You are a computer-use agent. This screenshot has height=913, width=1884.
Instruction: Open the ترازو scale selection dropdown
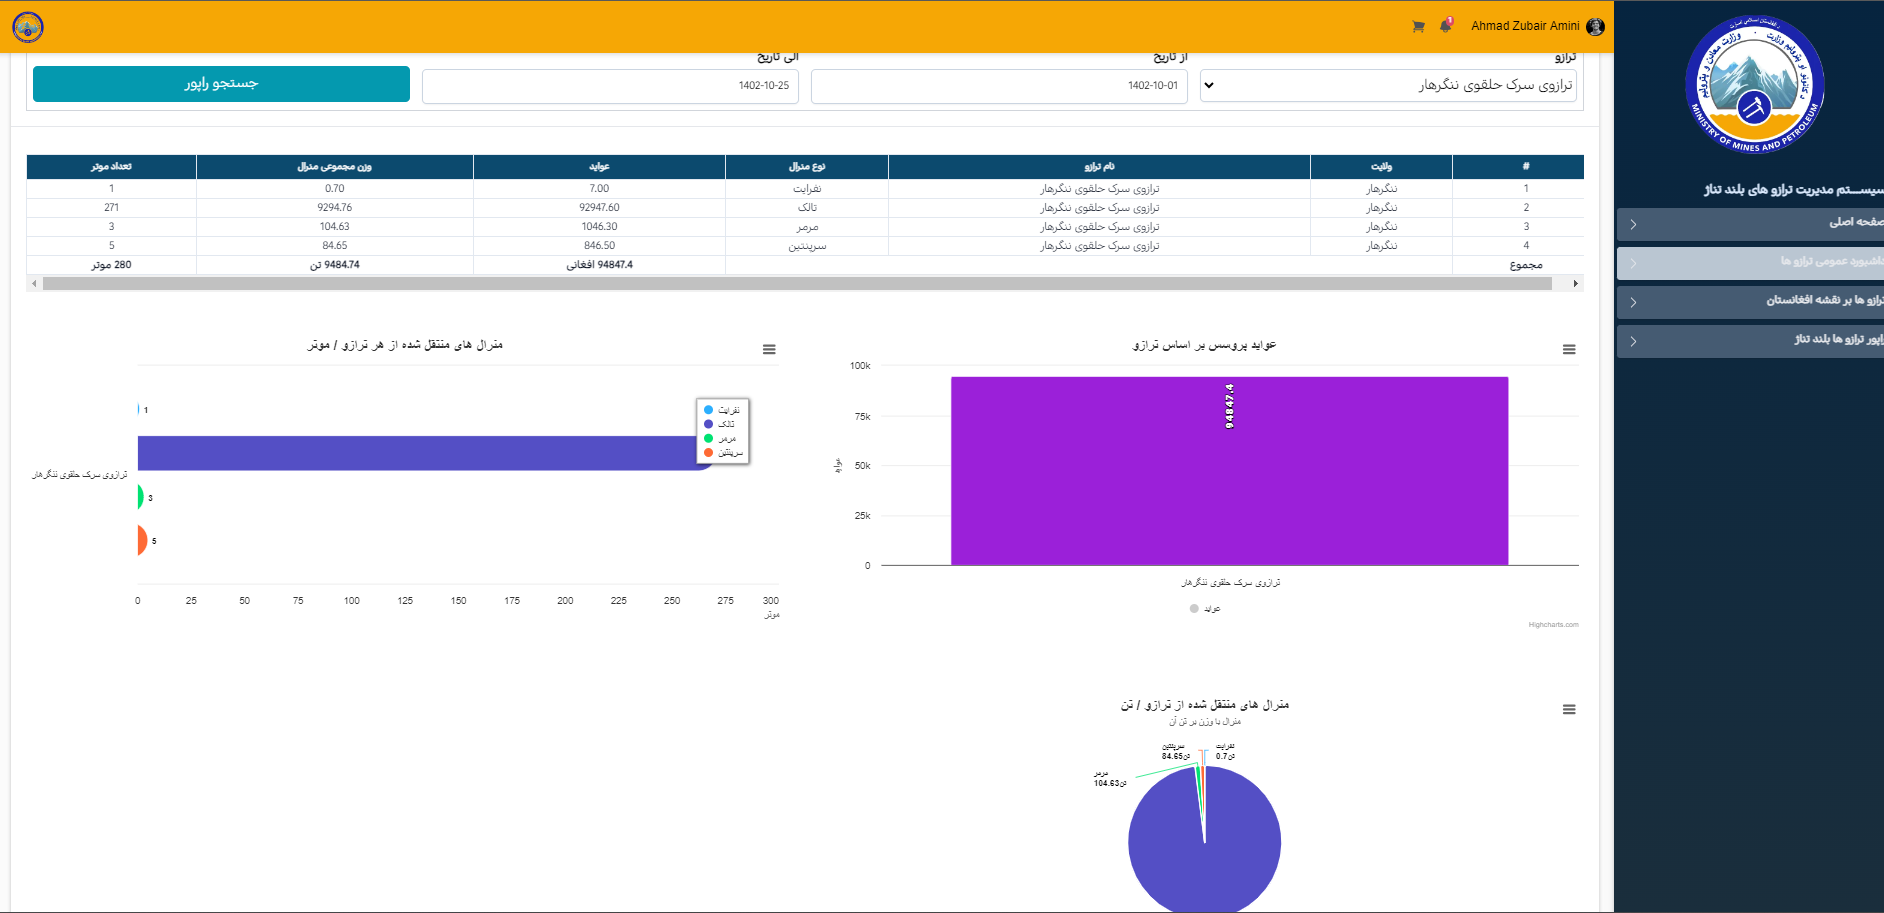click(1388, 86)
